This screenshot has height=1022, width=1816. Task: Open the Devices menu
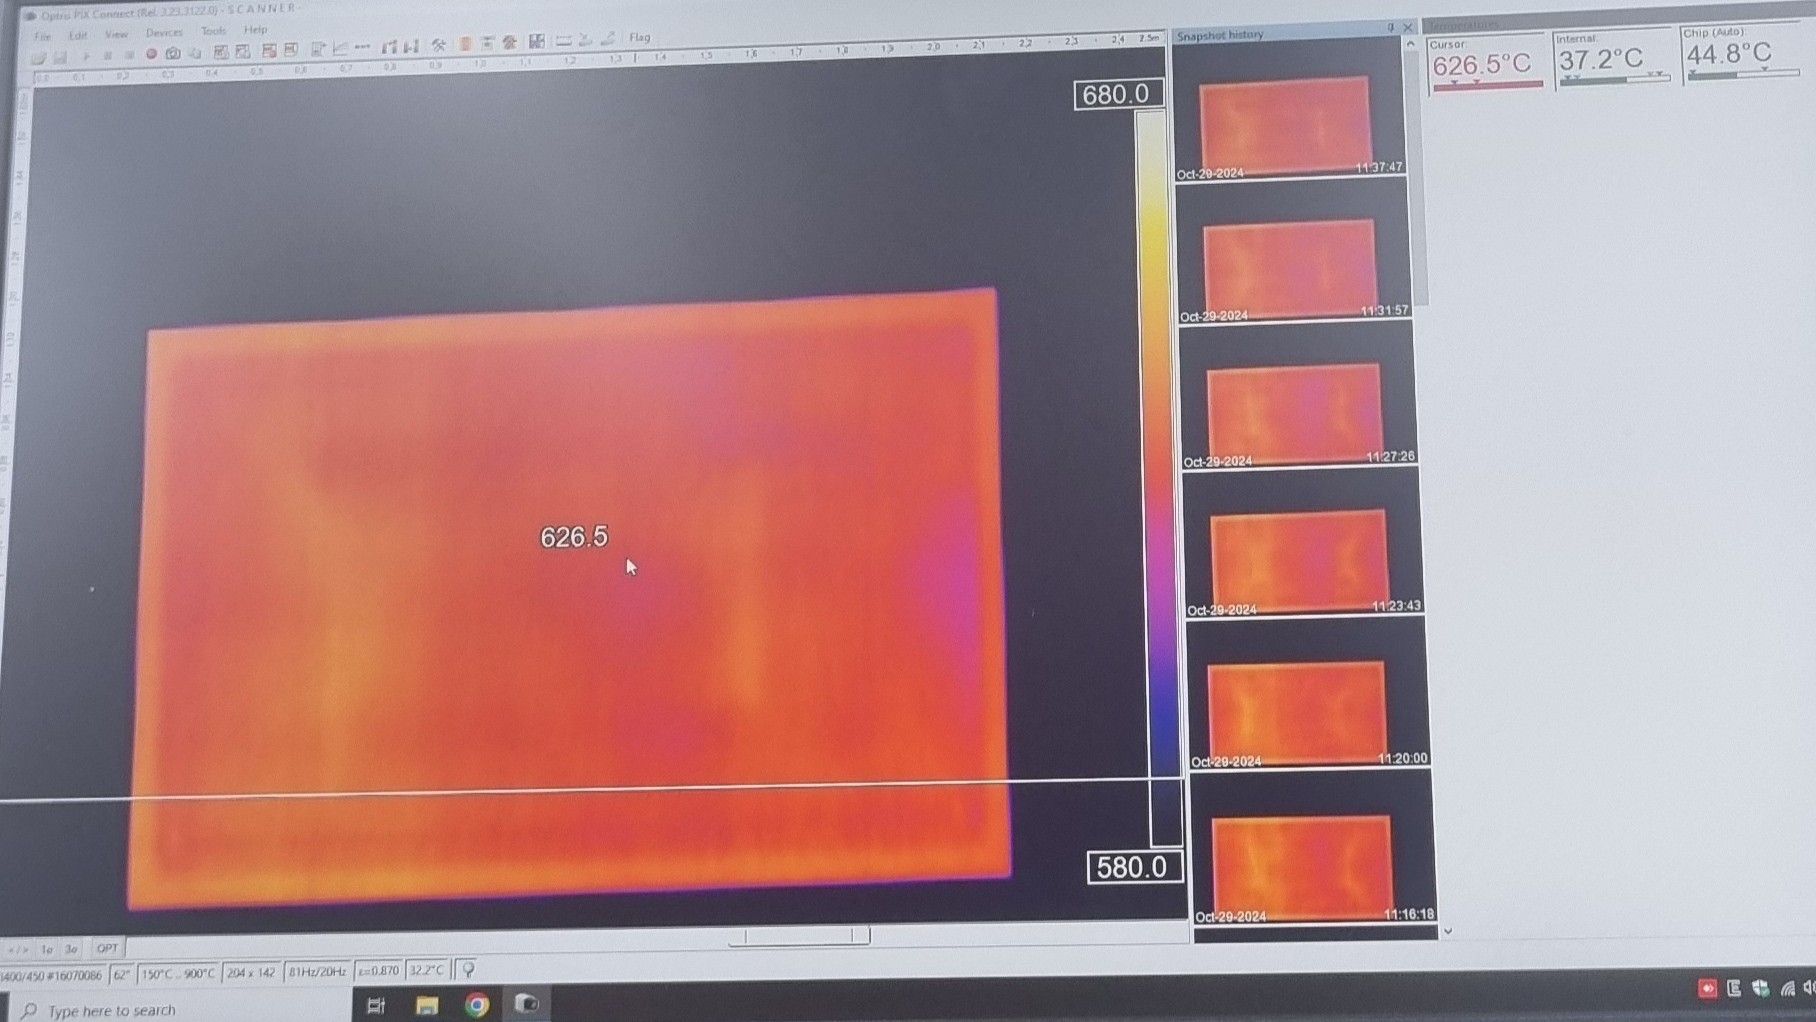[164, 33]
